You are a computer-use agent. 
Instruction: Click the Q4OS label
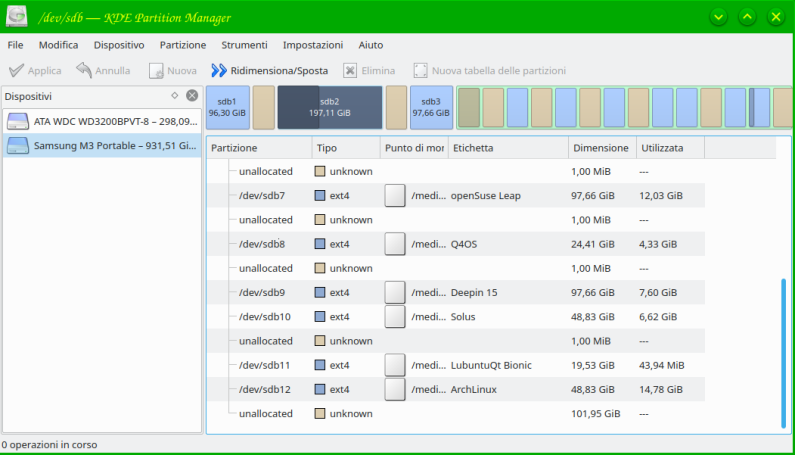464,244
